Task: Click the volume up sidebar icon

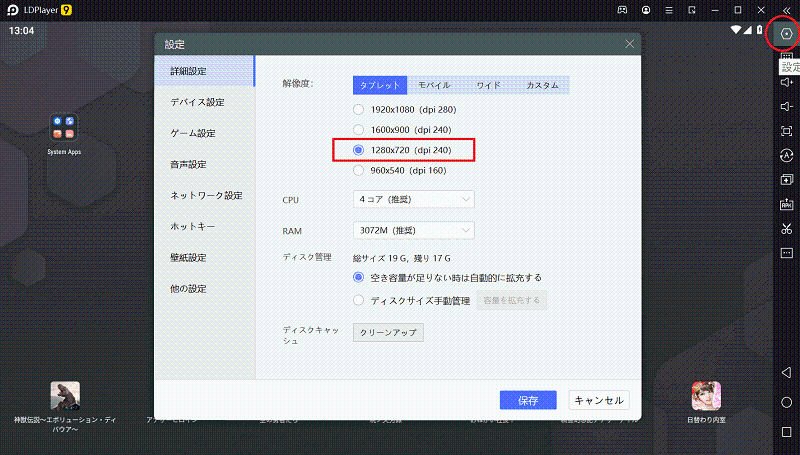Action: coord(786,82)
